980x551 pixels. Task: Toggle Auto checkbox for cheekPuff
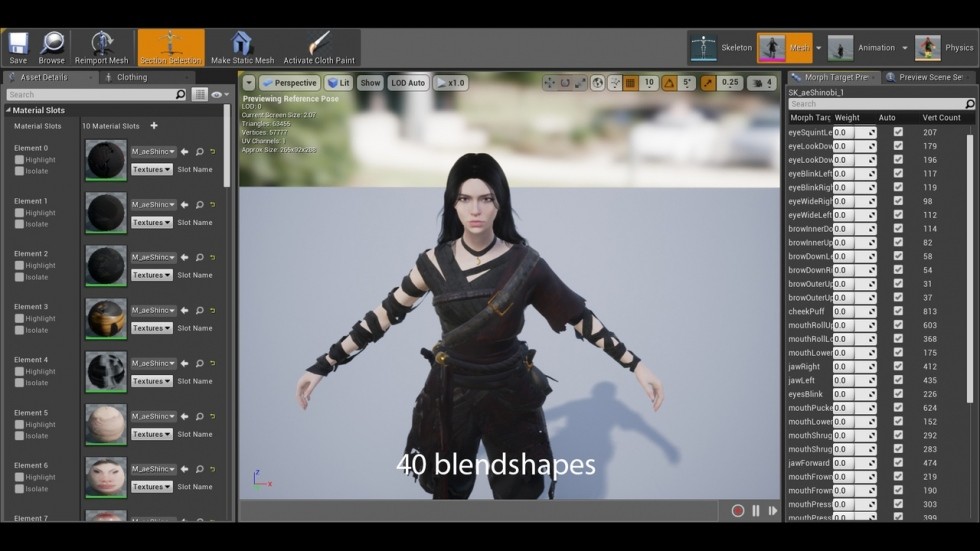point(898,311)
